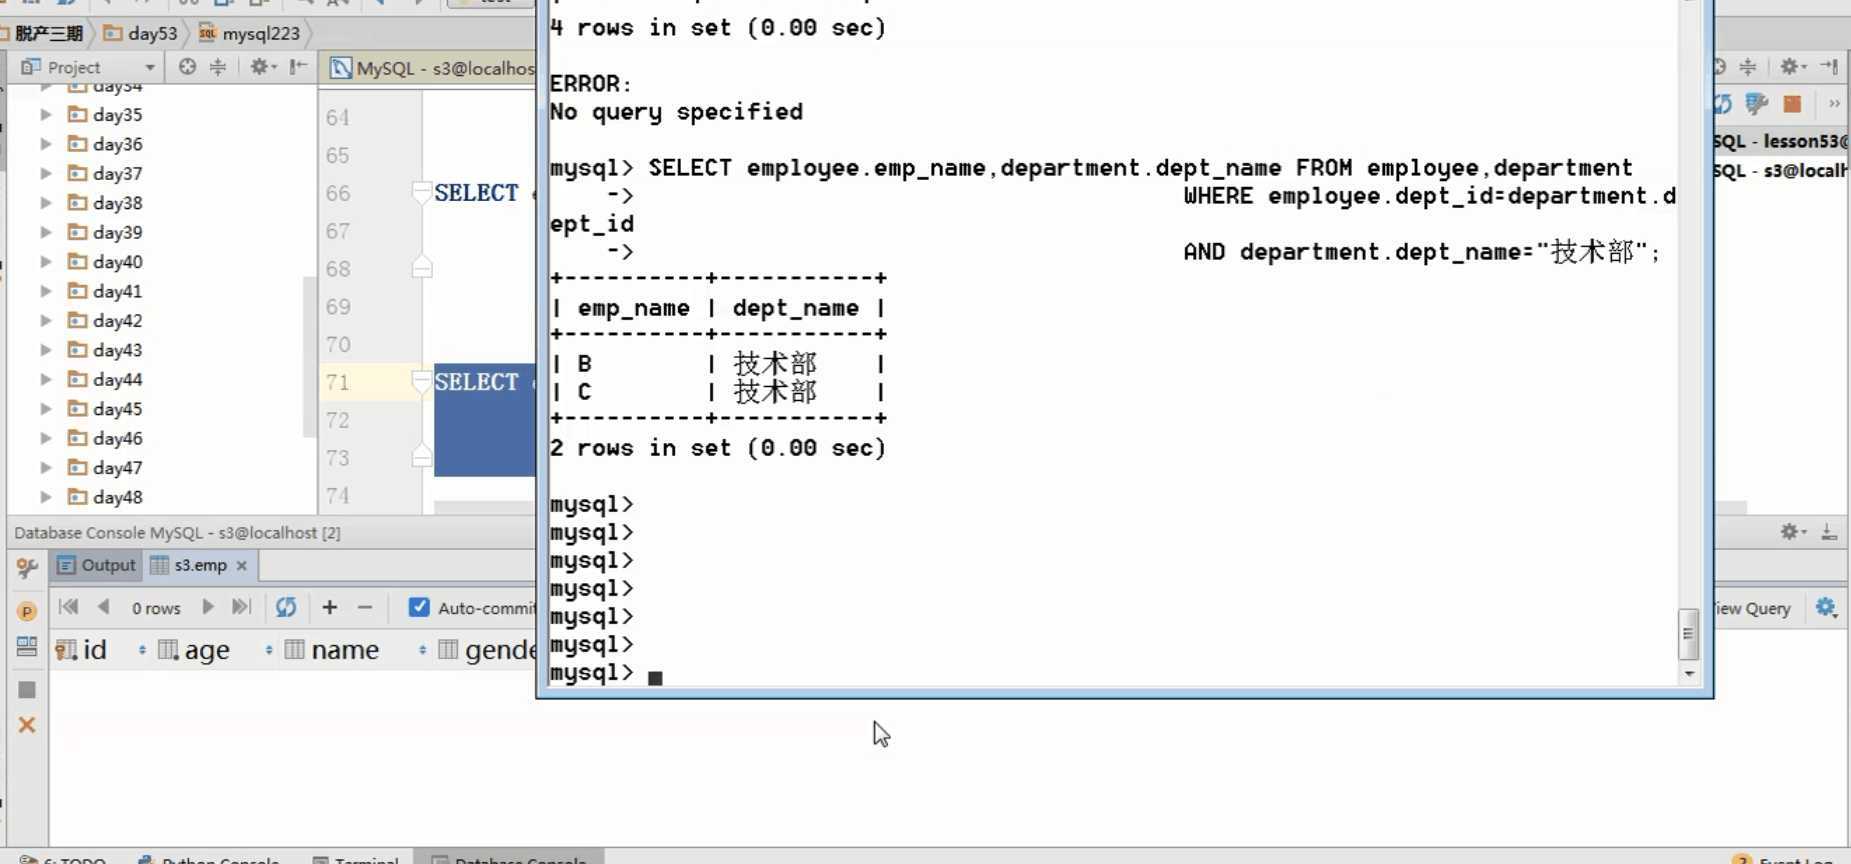Open gear settings in right Database panel
The height and width of the screenshot is (864, 1851).
pyautogui.click(x=1792, y=67)
